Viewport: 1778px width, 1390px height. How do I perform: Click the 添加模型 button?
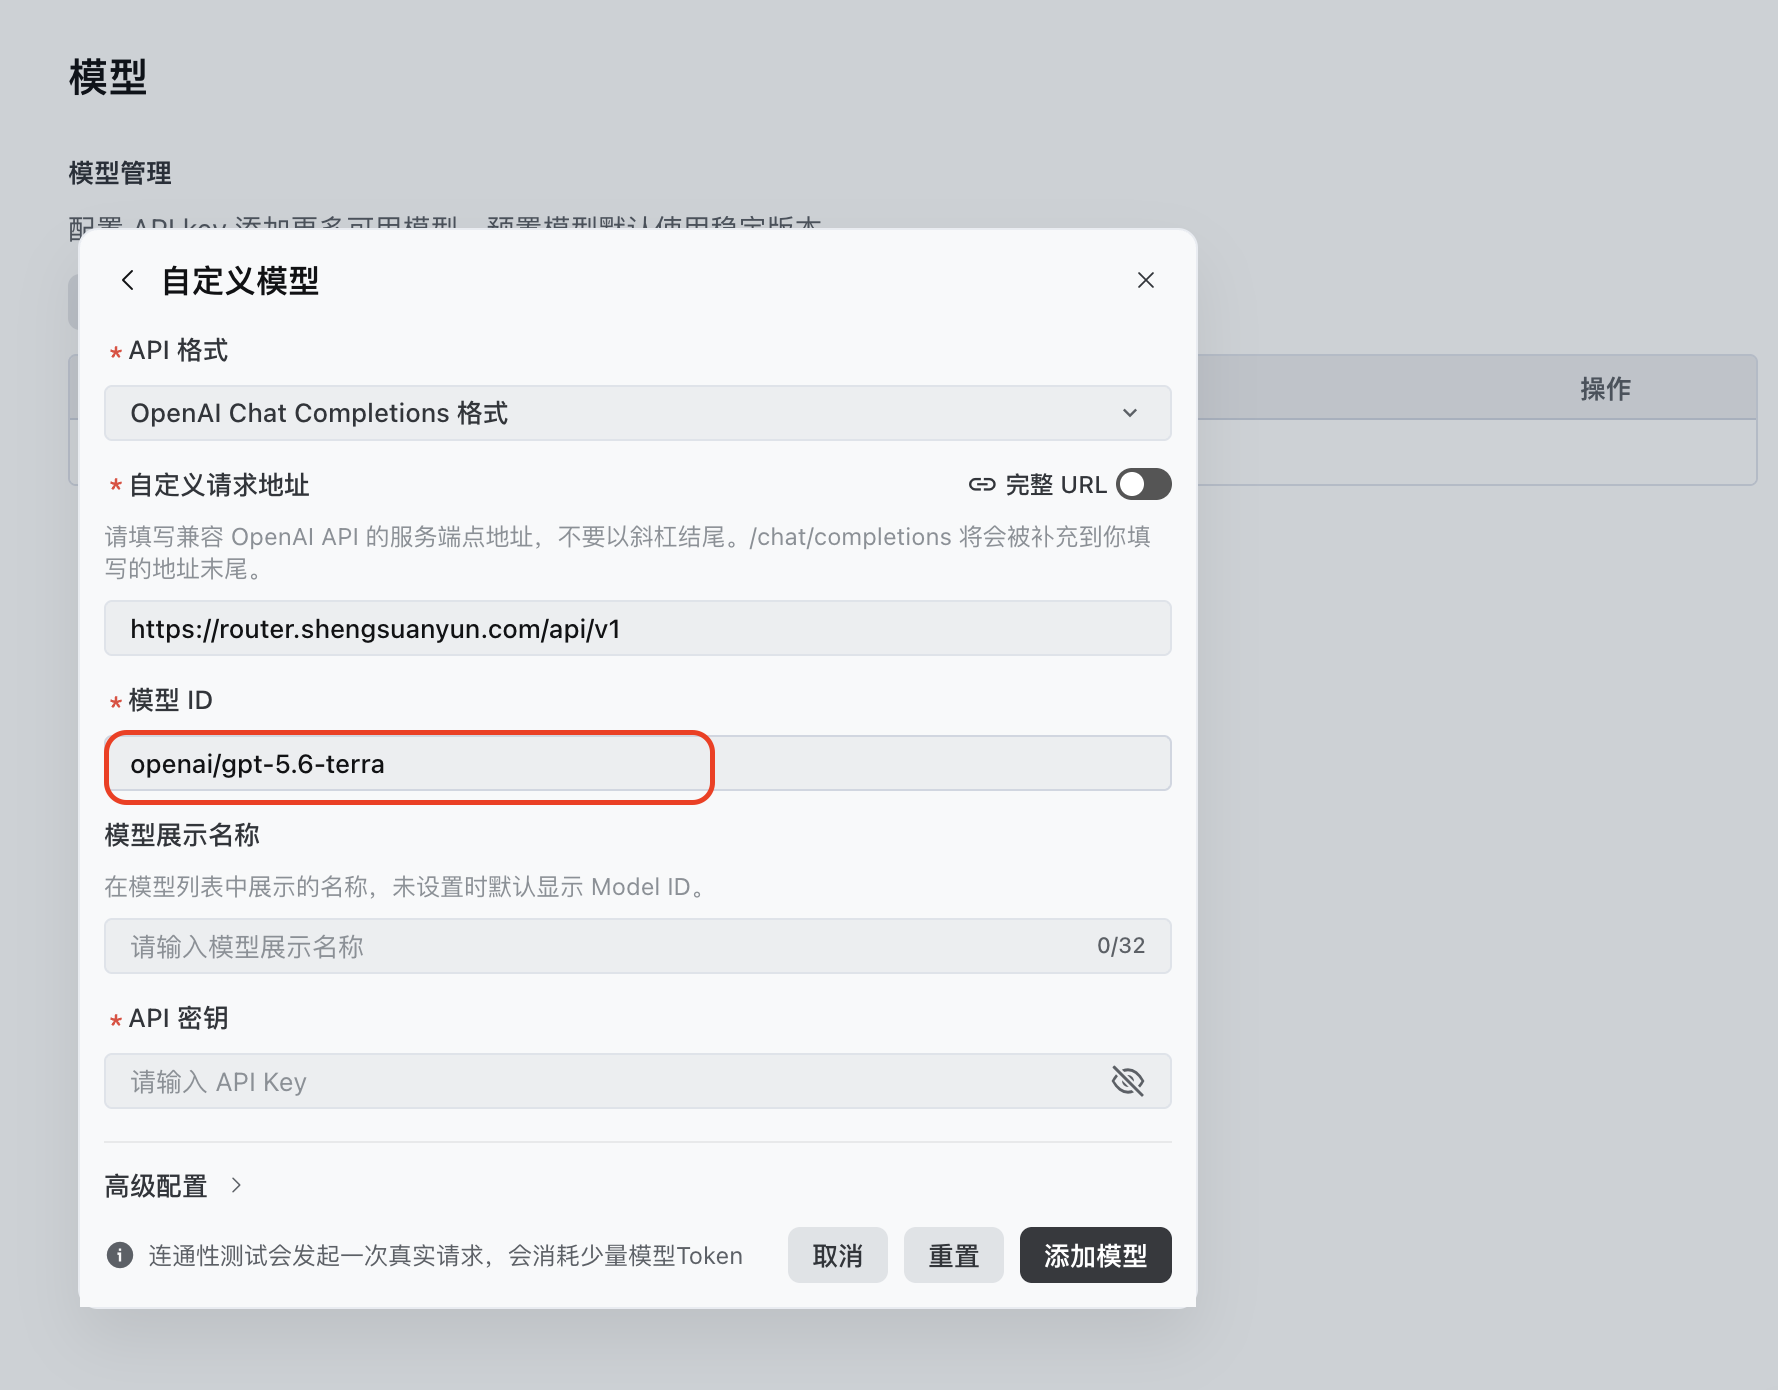[1096, 1255]
